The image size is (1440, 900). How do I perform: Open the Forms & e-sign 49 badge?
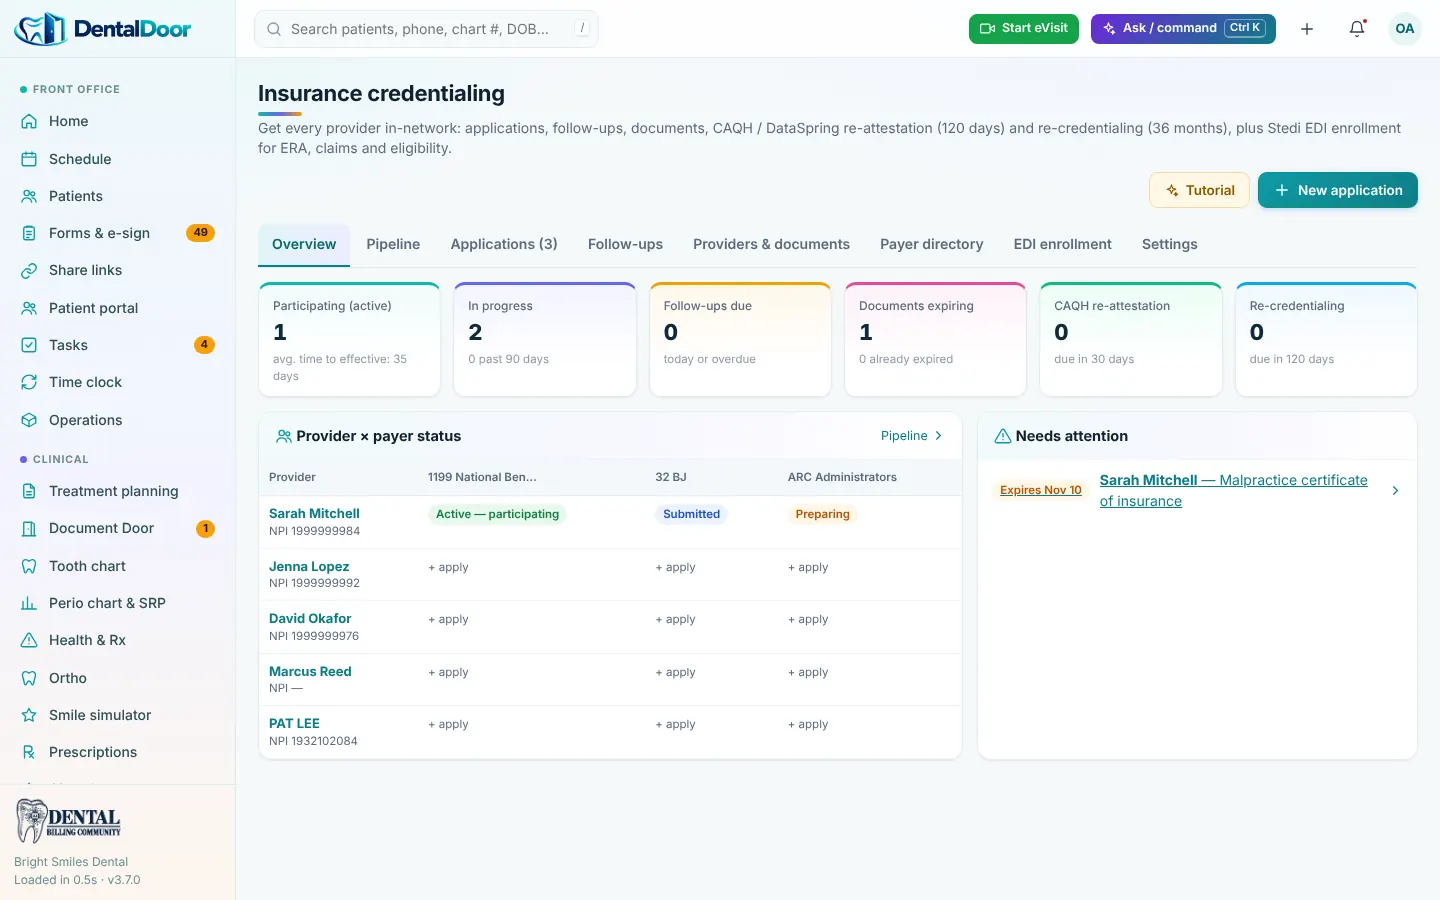(x=201, y=233)
